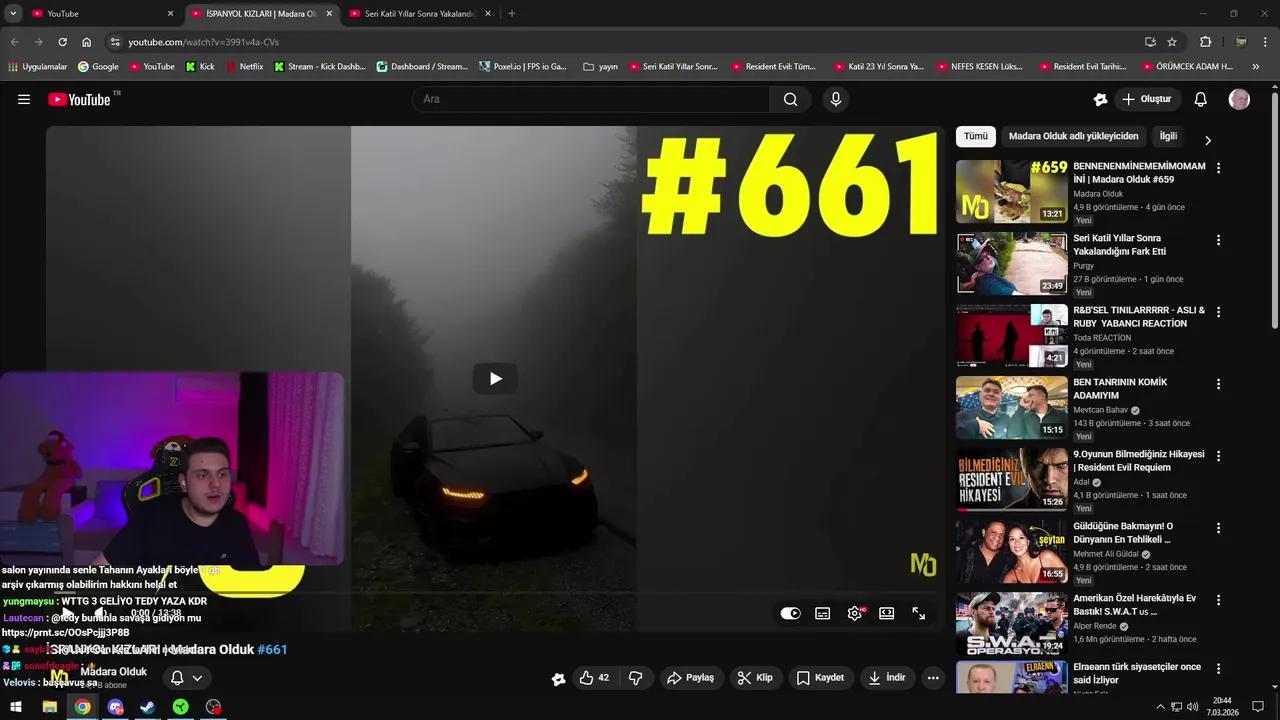Open the Madara Olduk channel link
This screenshot has height=720, width=1280.
click(113, 671)
